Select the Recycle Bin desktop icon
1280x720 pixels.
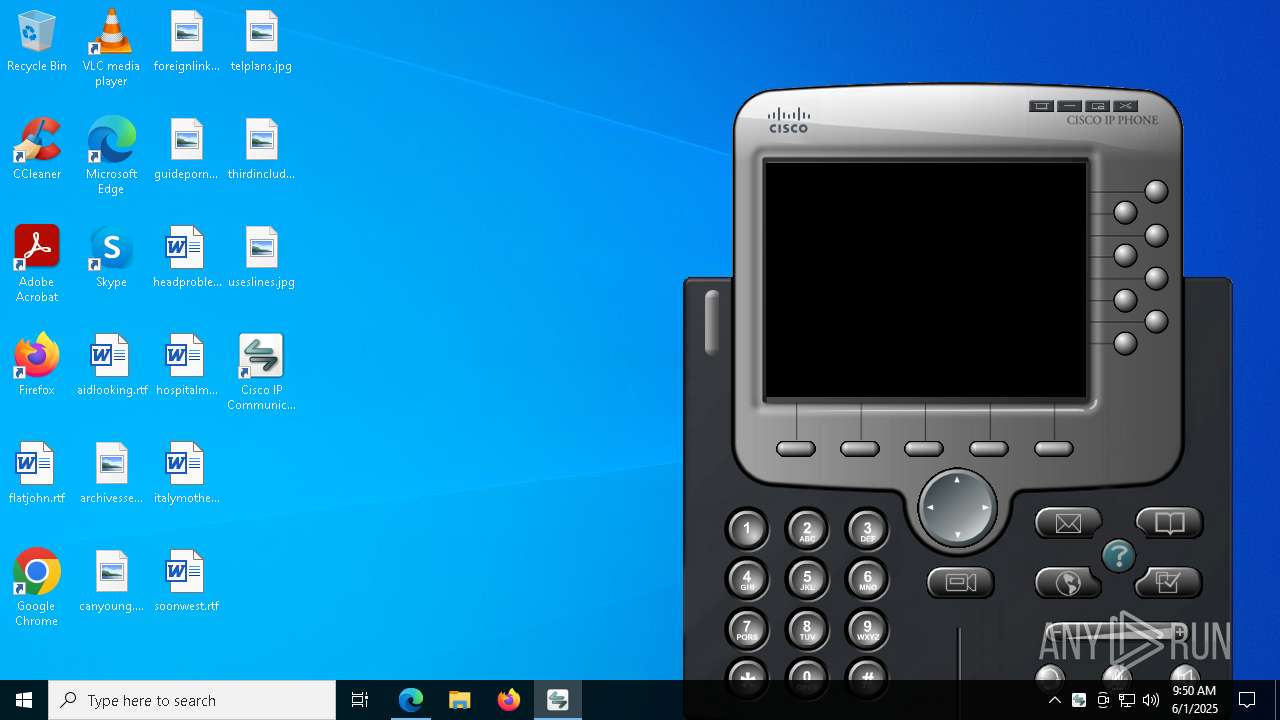(x=37, y=43)
